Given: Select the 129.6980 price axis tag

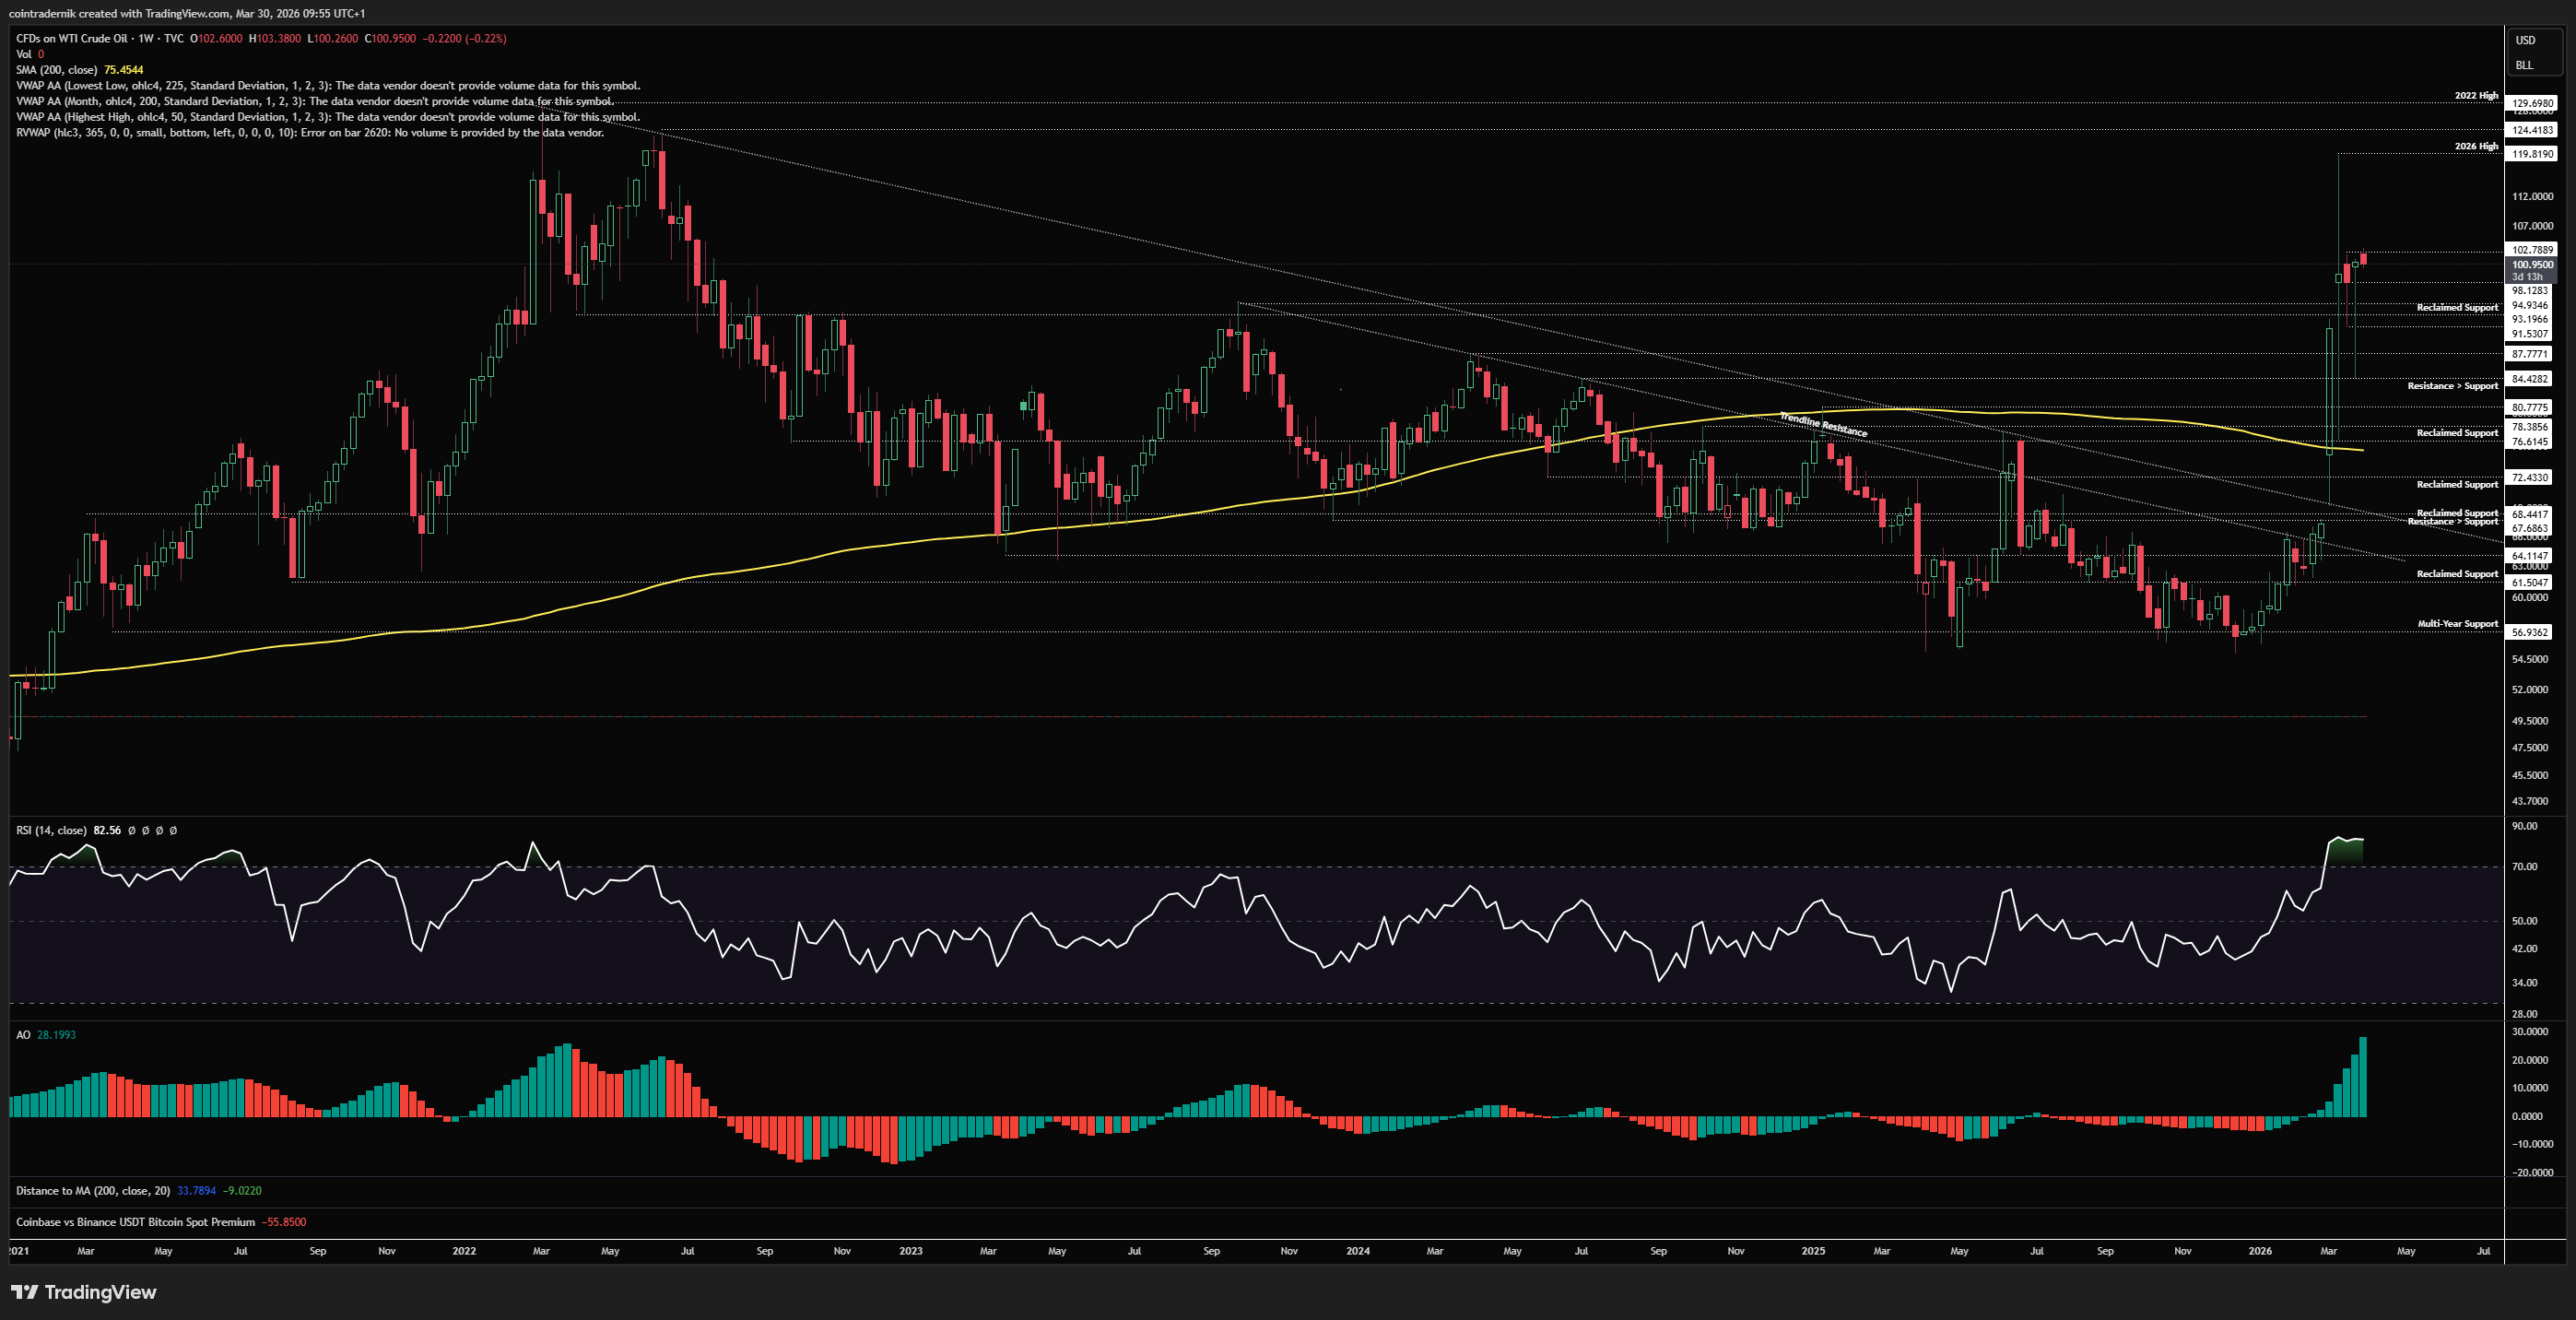Looking at the screenshot, I should 2532,103.
